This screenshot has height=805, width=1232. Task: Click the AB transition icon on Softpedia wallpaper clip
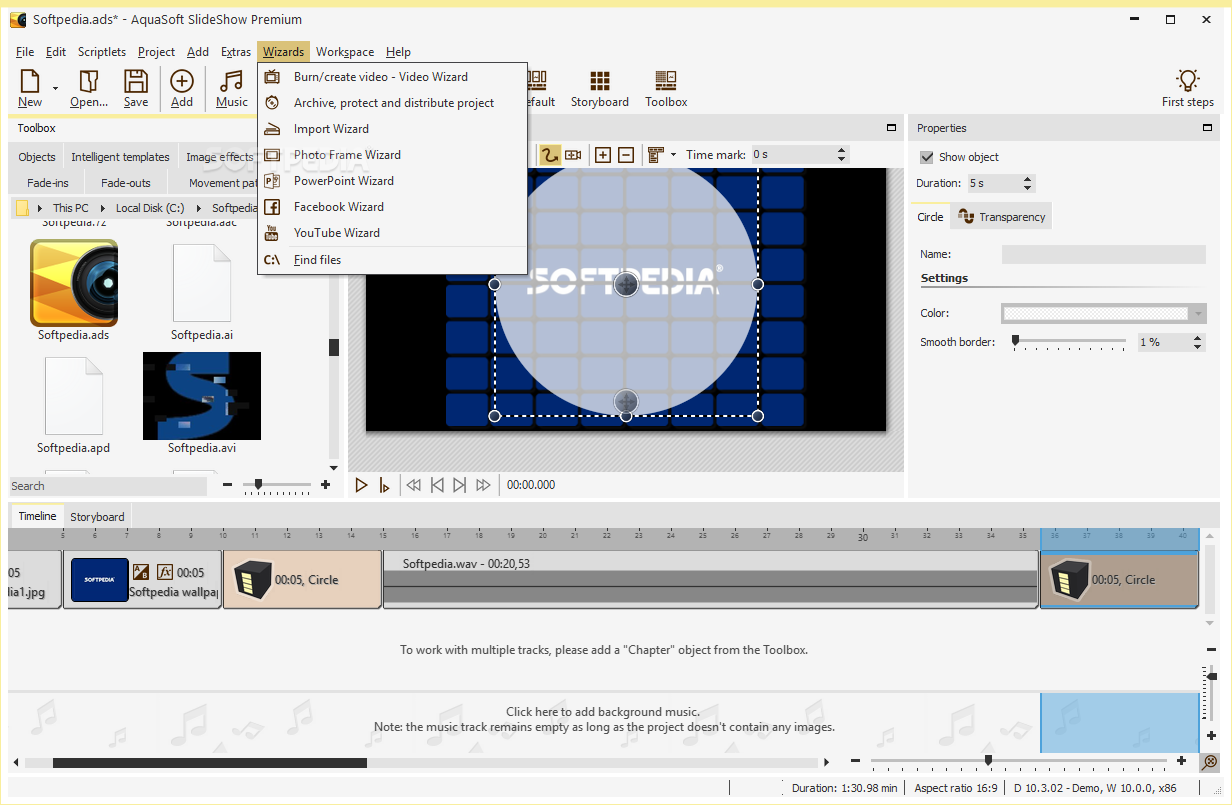(141, 572)
